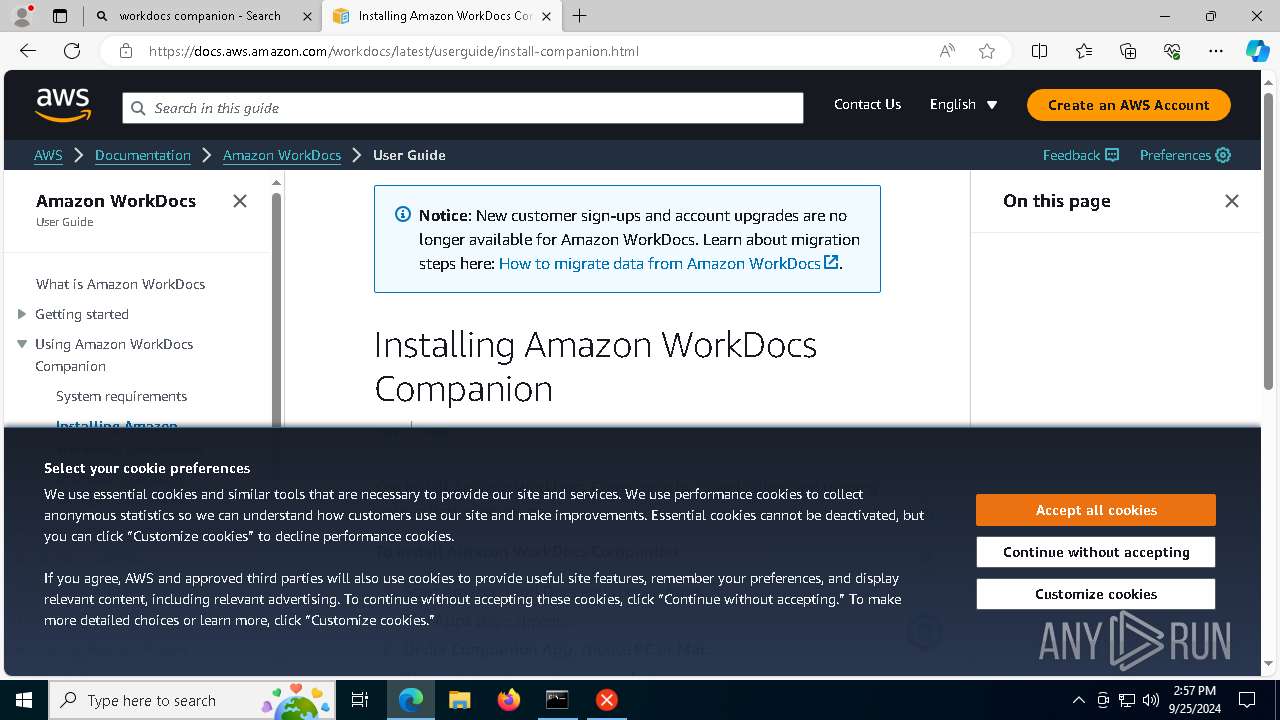1280x720 pixels.
Task: Continue without accepting cookies
Action: [x=1096, y=552]
